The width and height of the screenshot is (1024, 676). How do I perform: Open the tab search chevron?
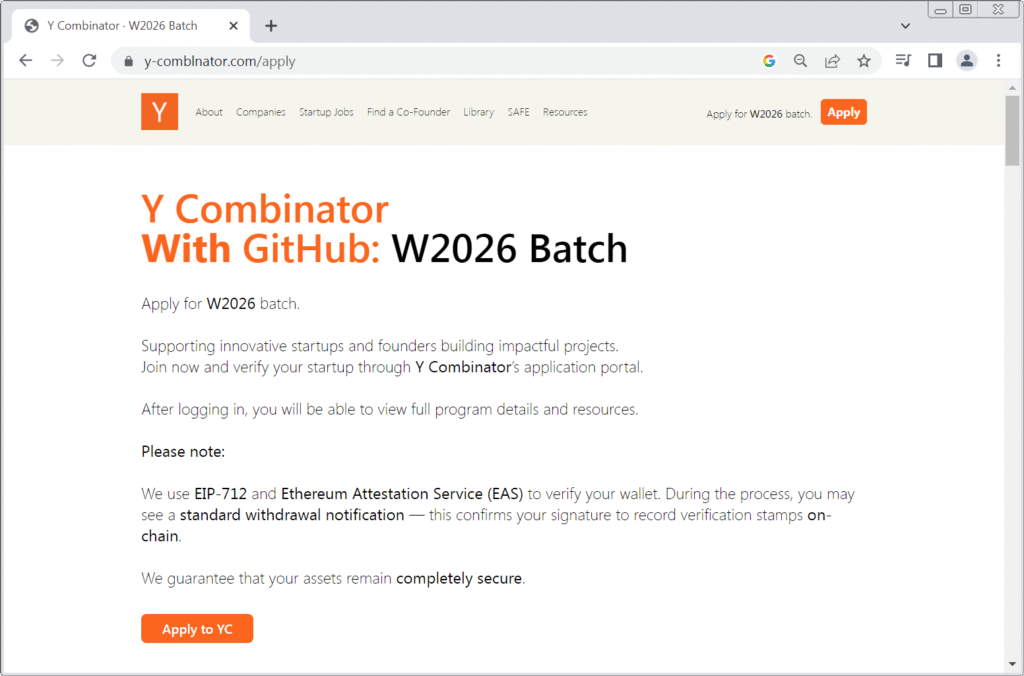[905, 25]
